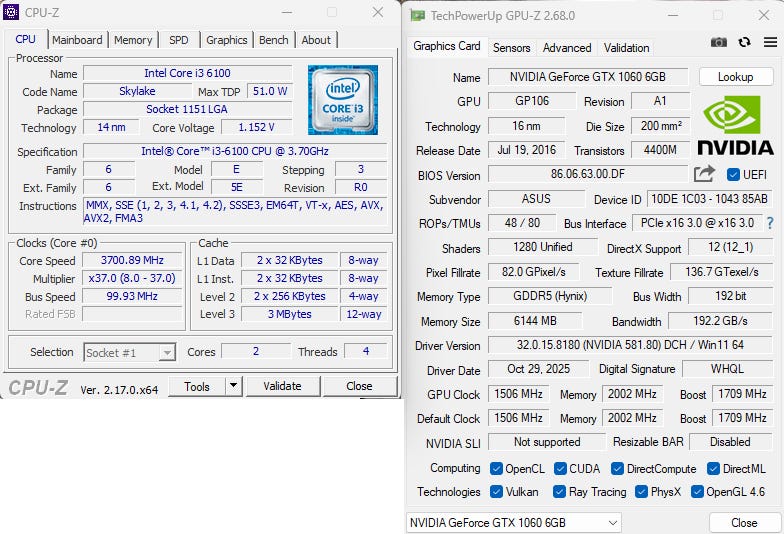
Task: Click the Validate button in CPU-Z
Action: pyautogui.click(x=282, y=386)
